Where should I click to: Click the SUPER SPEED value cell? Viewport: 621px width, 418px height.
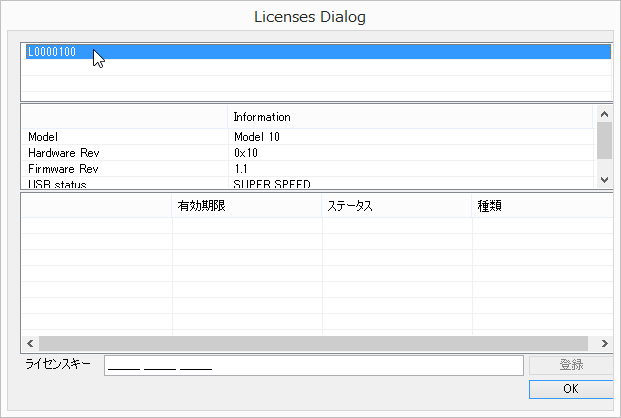[272, 184]
